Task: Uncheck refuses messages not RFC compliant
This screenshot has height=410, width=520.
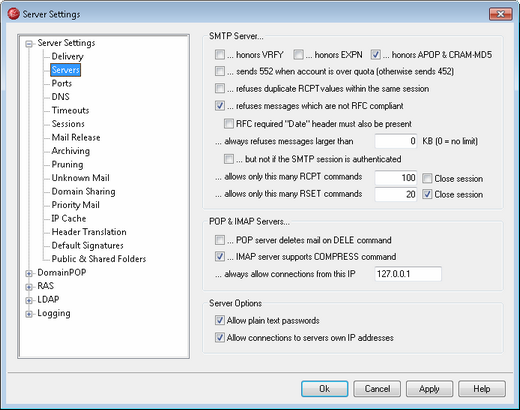Action: [220, 106]
